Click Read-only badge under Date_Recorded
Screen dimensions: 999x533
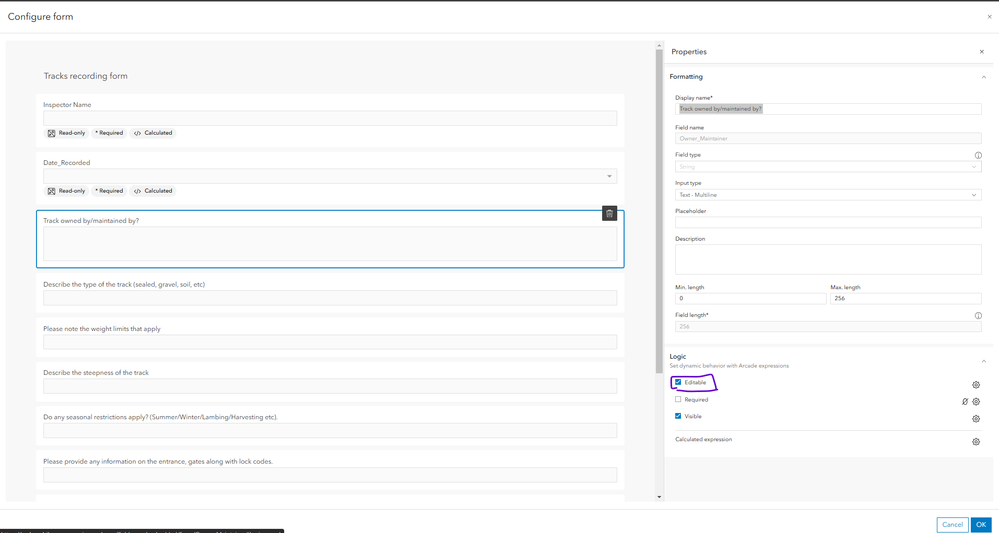[67, 190]
